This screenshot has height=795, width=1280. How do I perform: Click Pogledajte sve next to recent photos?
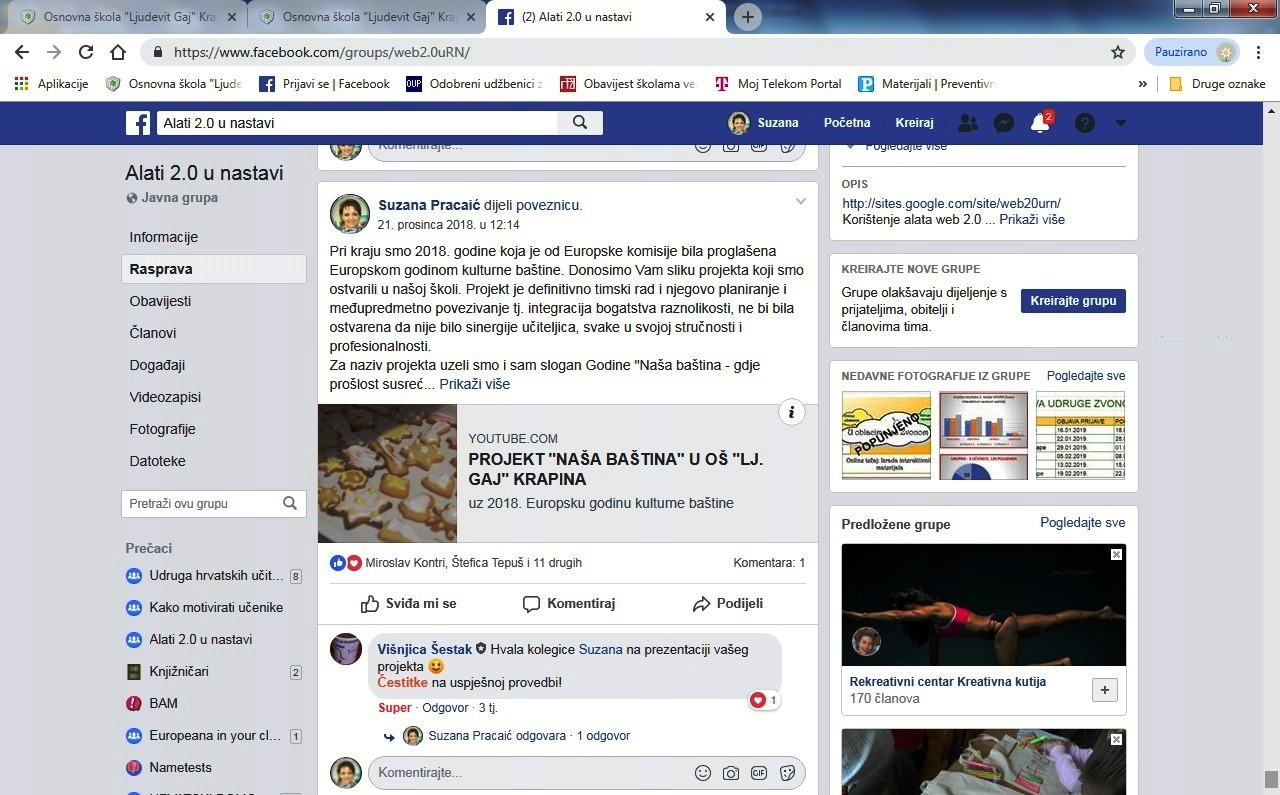tap(1086, 376)
